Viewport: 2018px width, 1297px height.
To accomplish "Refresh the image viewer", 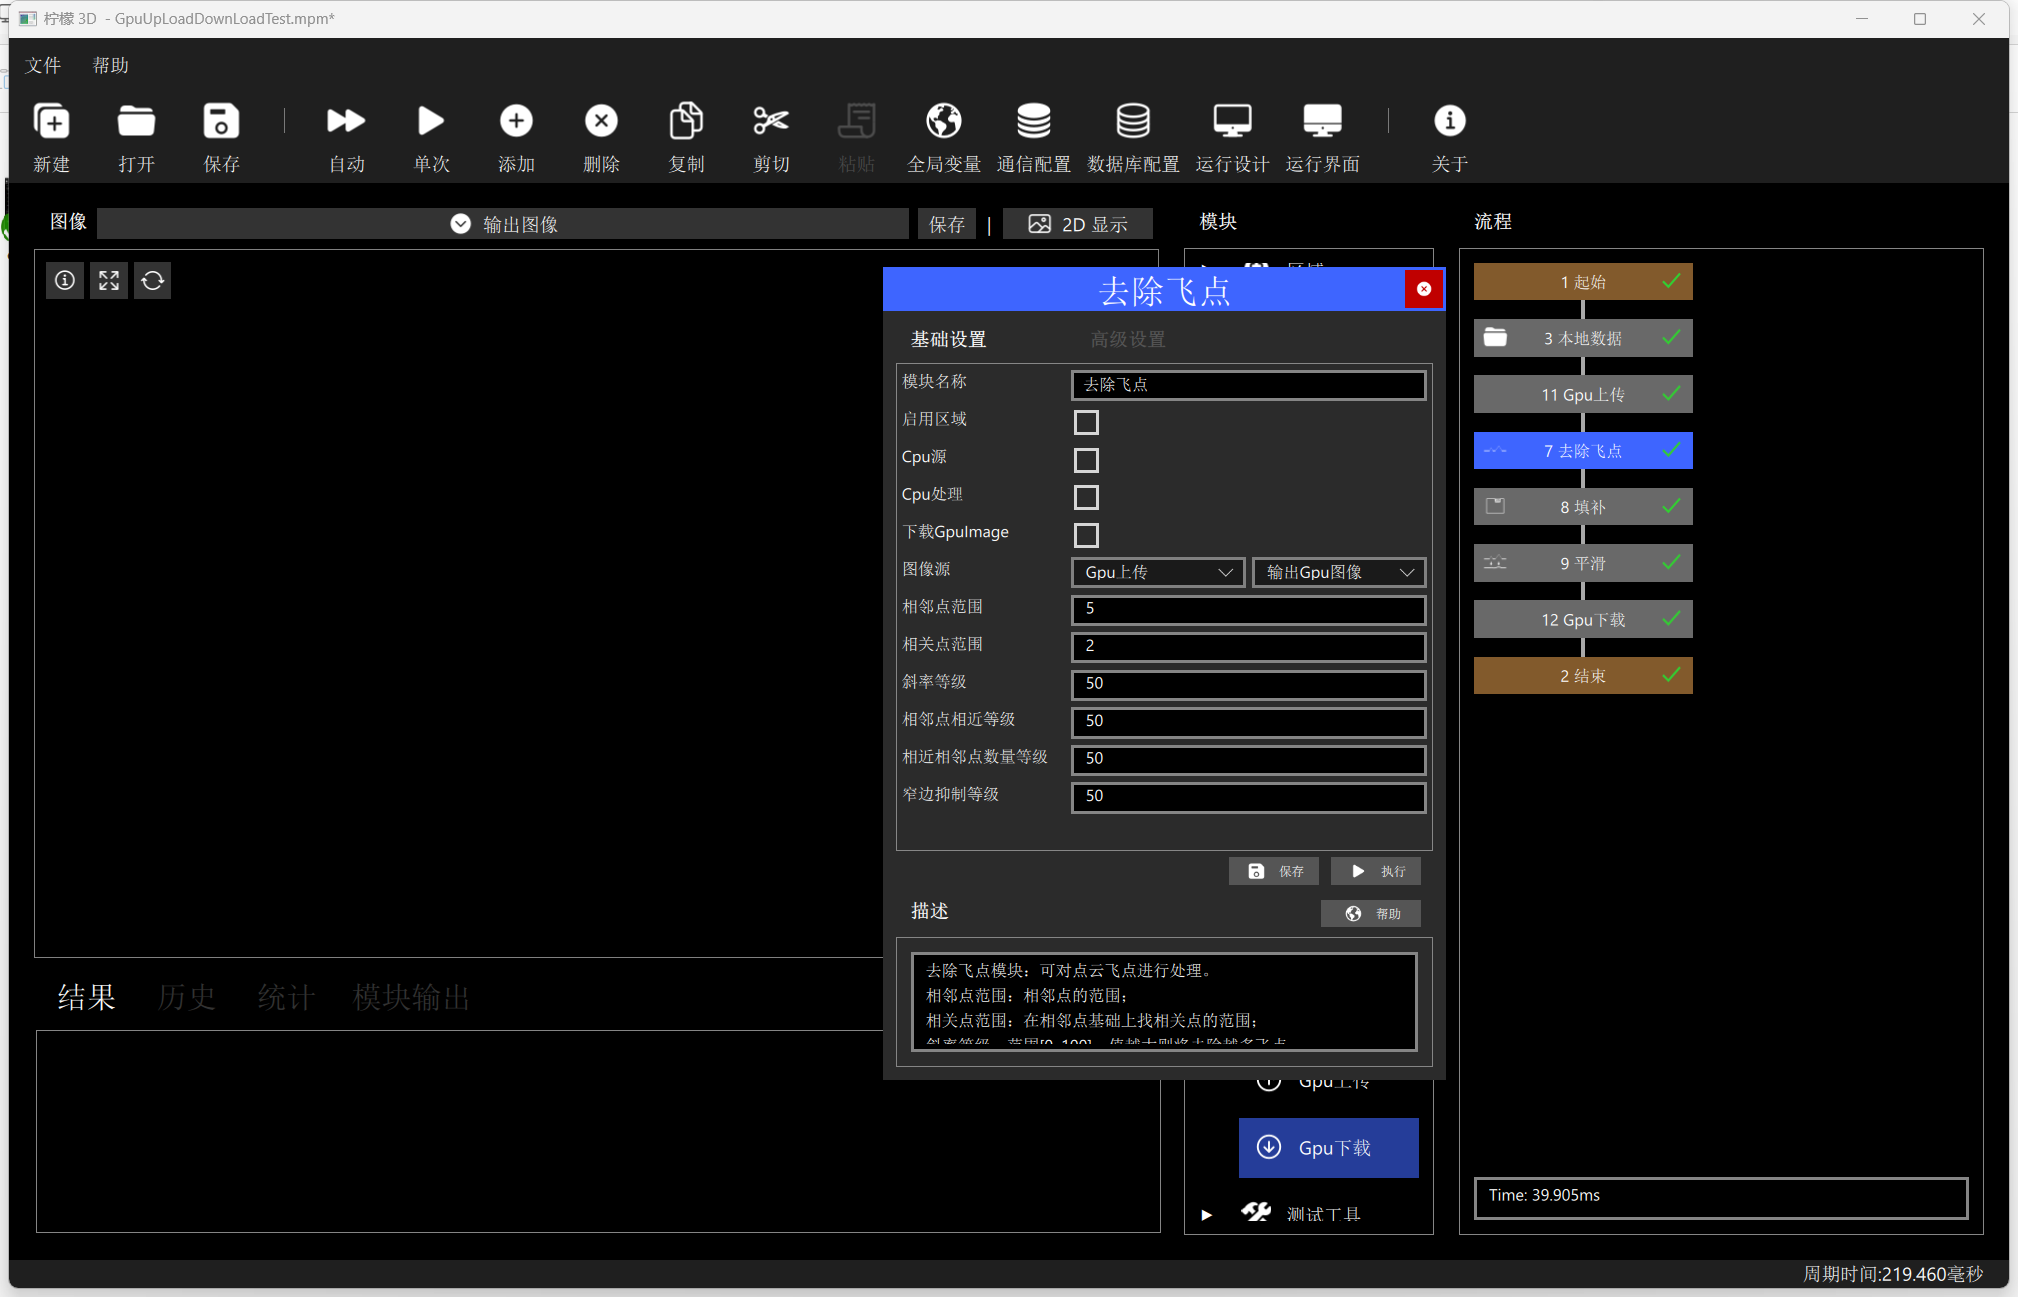I will 152,281.
